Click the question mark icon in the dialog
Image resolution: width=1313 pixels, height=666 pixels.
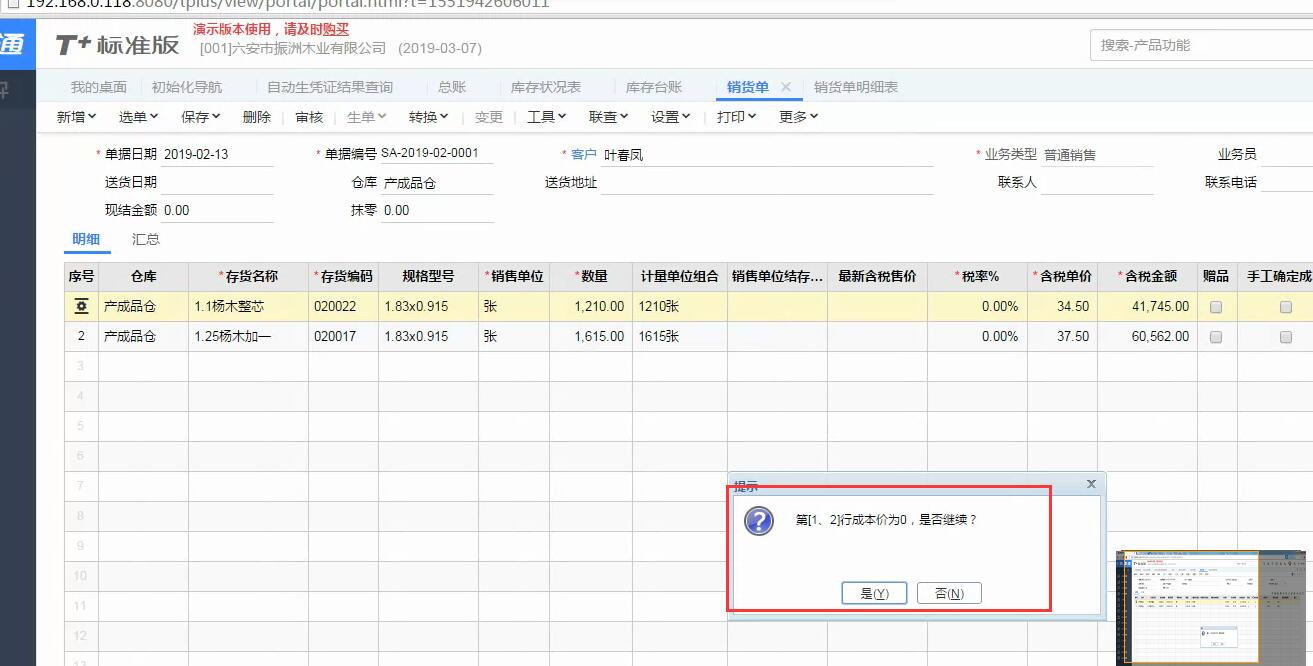pyautogui.click(x=757, y=522)
